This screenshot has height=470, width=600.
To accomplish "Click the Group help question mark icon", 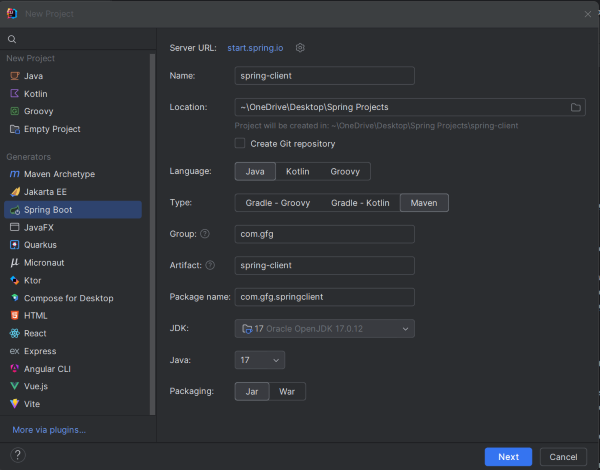I will 205,234.
